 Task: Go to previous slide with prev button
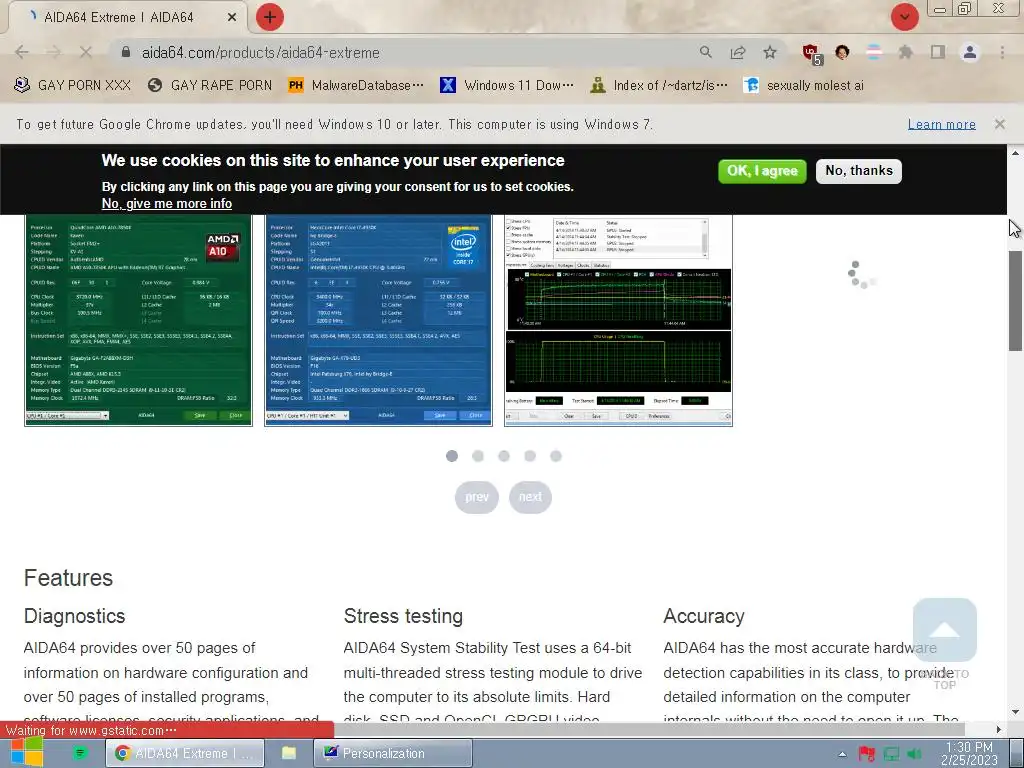pyautogui.click(x=477, y=498)
